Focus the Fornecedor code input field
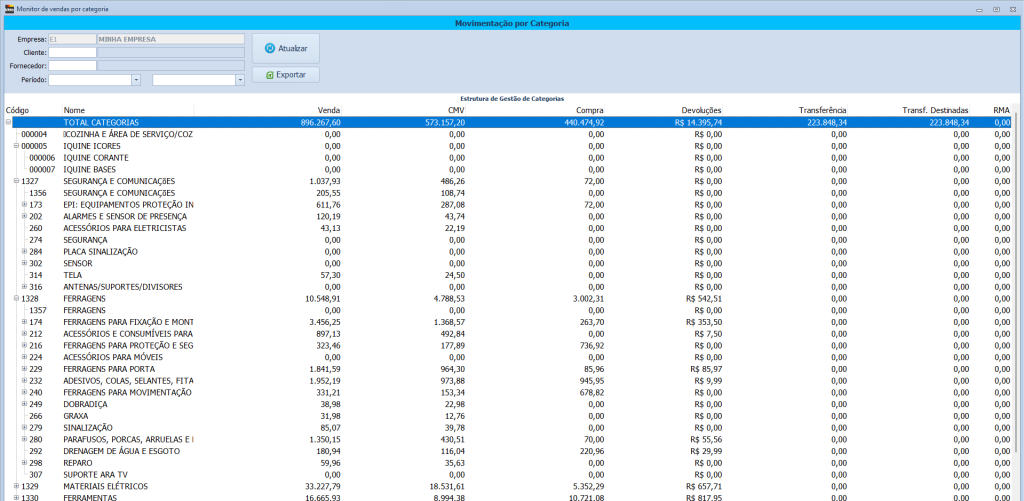1024x501 pixels. [72, 66]
